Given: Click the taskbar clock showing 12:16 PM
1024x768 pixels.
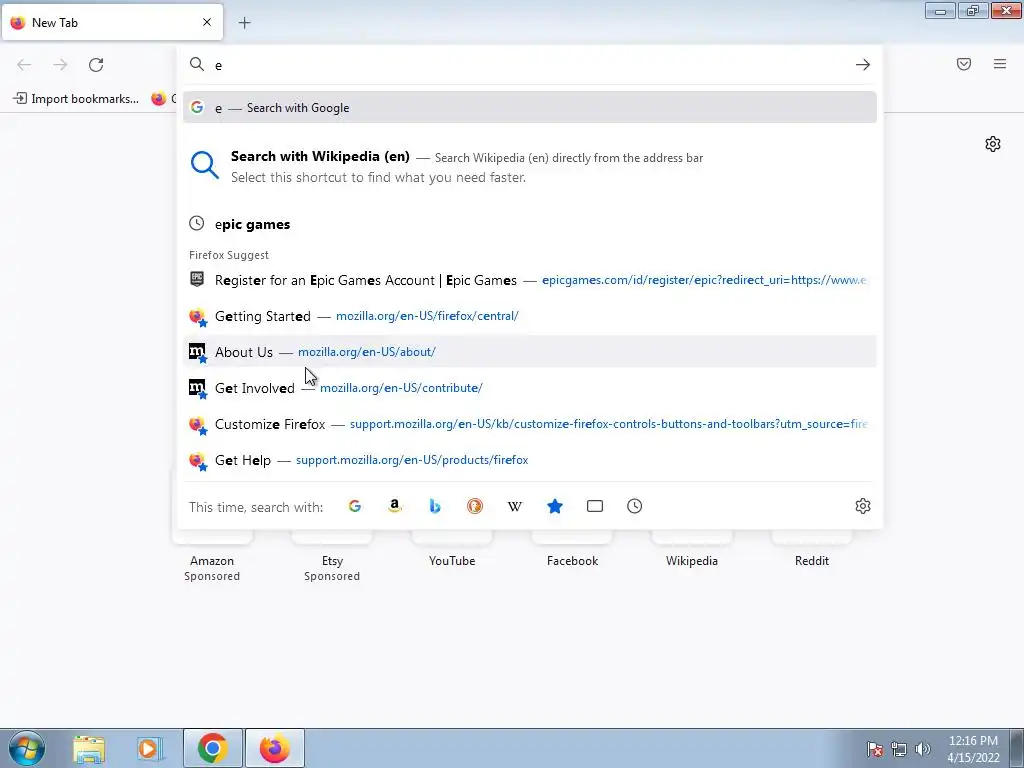Looking at the screenshot, I should click(x=973, y=749).
